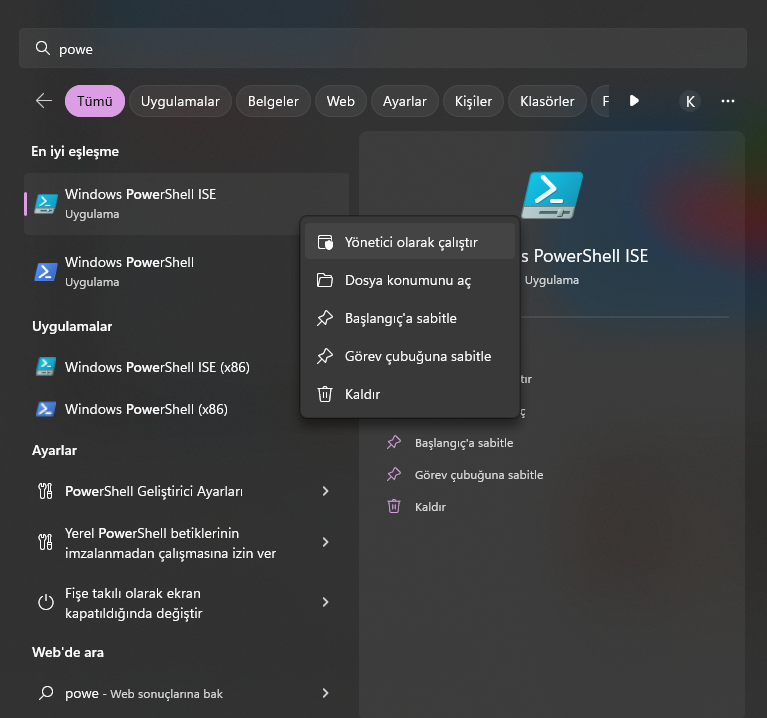Choose Yönetici olarak çalıştır in context menu
767x718 pixels.
410,242
